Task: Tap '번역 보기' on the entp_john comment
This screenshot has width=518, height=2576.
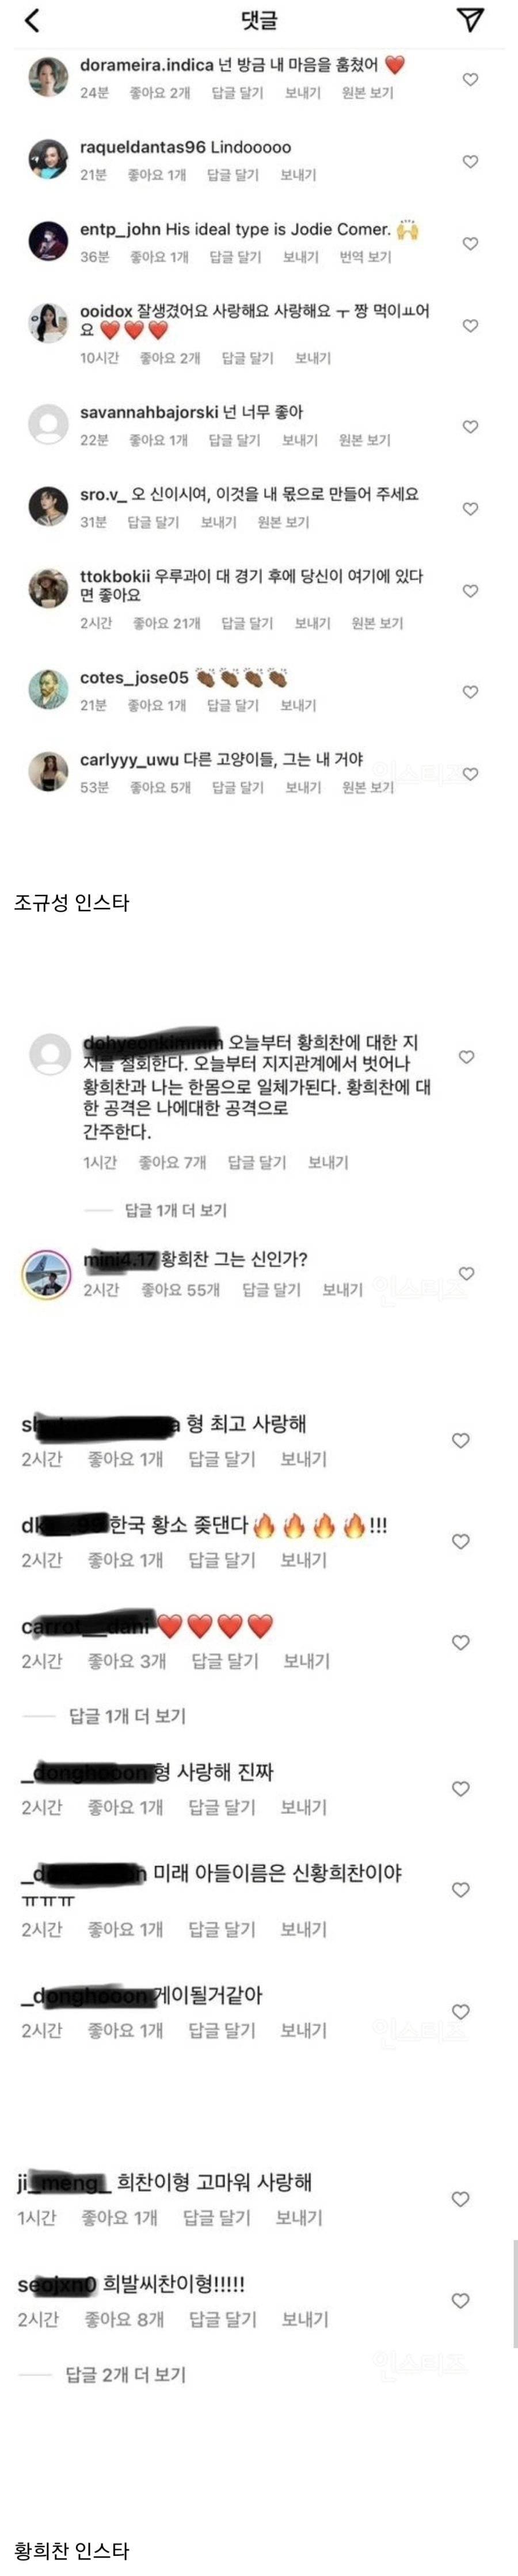Action: click(365, 257)
